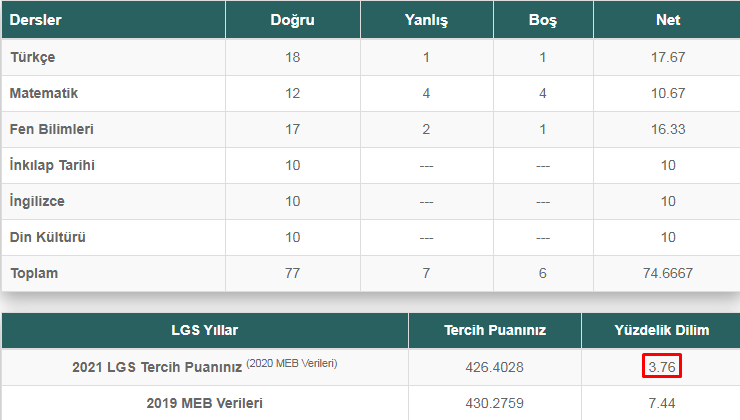Select the Türkçe row label
This screenshot has height=420, width=740.
point(33,57)
